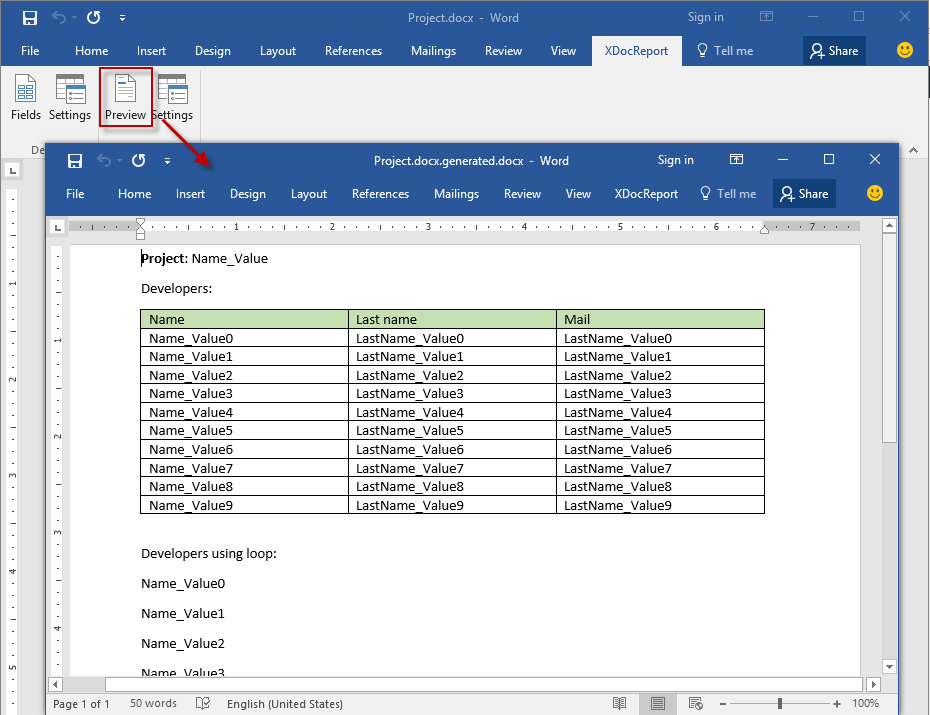Expand Quick Access Toolbar dropdown in the Project.docx window
This screenshot has width=930, height=715.
[x=122, y=18]
